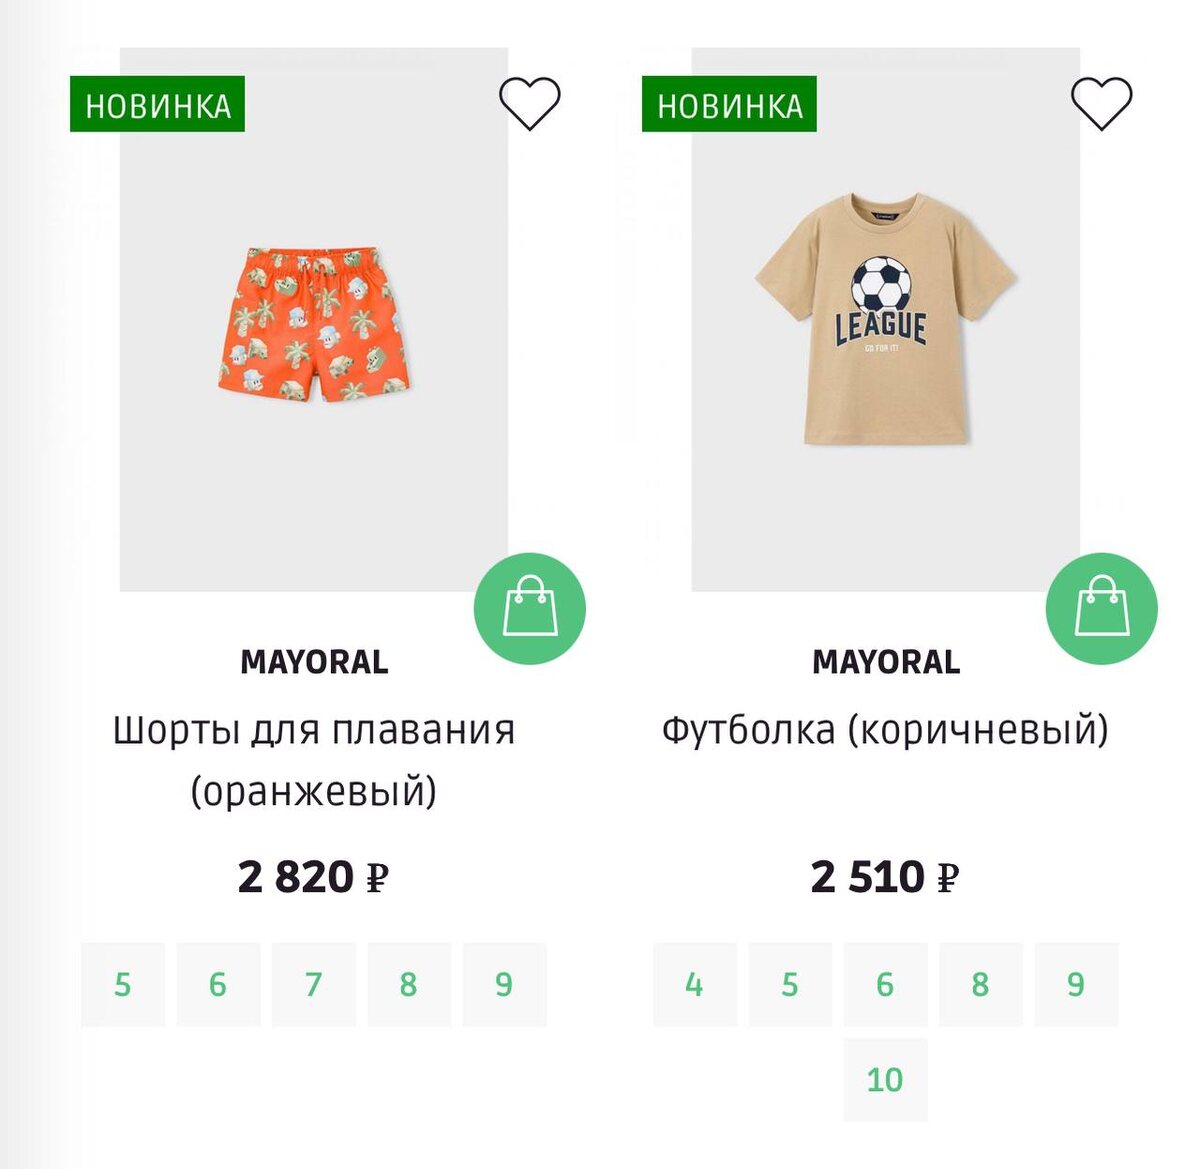This screenshot has width=1200, height=1169.
Task: Choose size 8 for the t-shirt
Action: [x=978, y=985]
